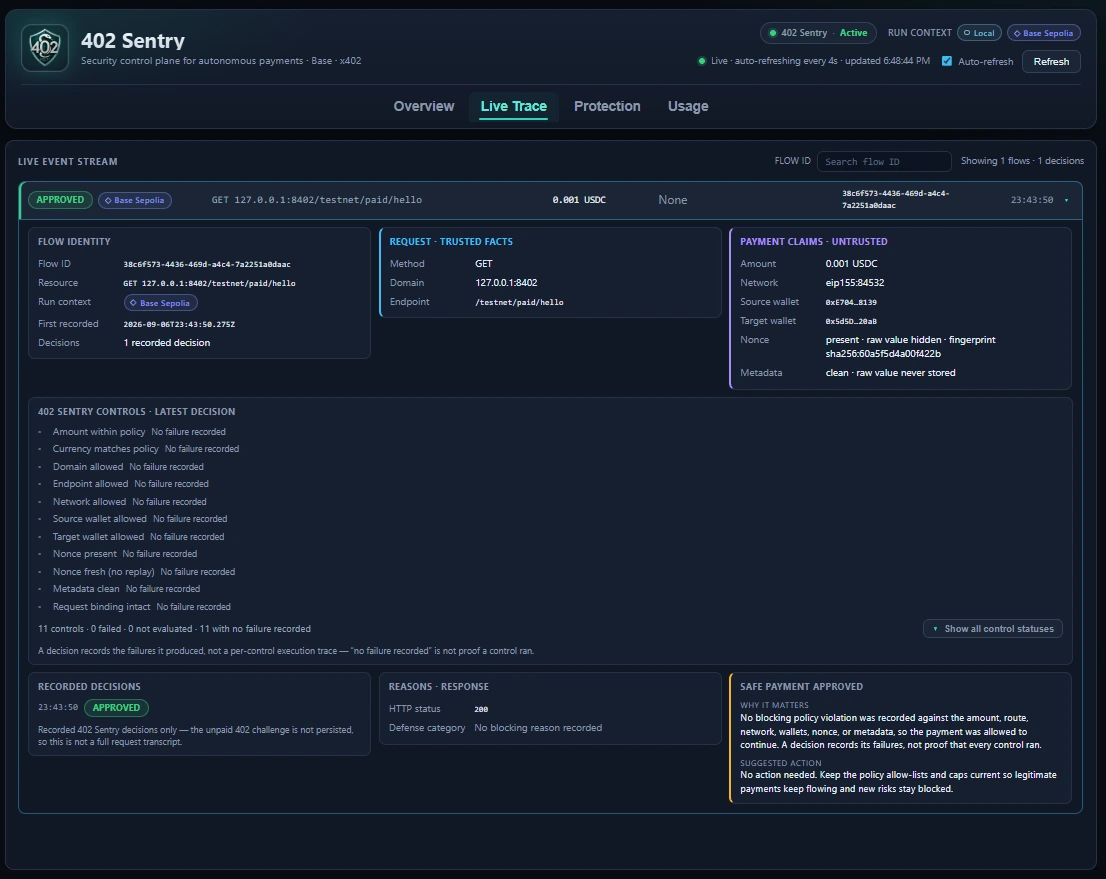Viewport: 1106px width, 879px height.
Task: Collapse the approved flow row arrow
Action: pos(1066,200)
